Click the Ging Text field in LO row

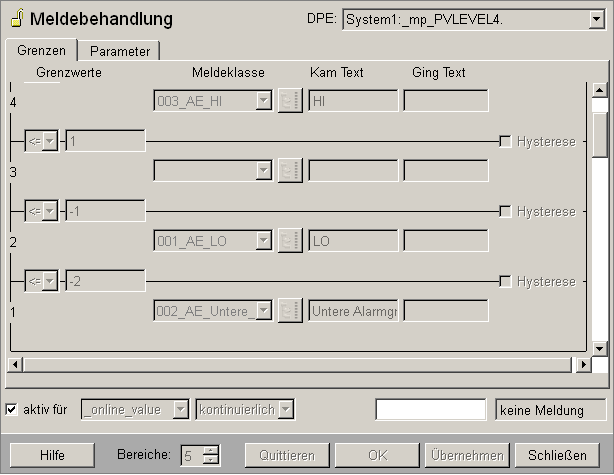click(446, 240)
